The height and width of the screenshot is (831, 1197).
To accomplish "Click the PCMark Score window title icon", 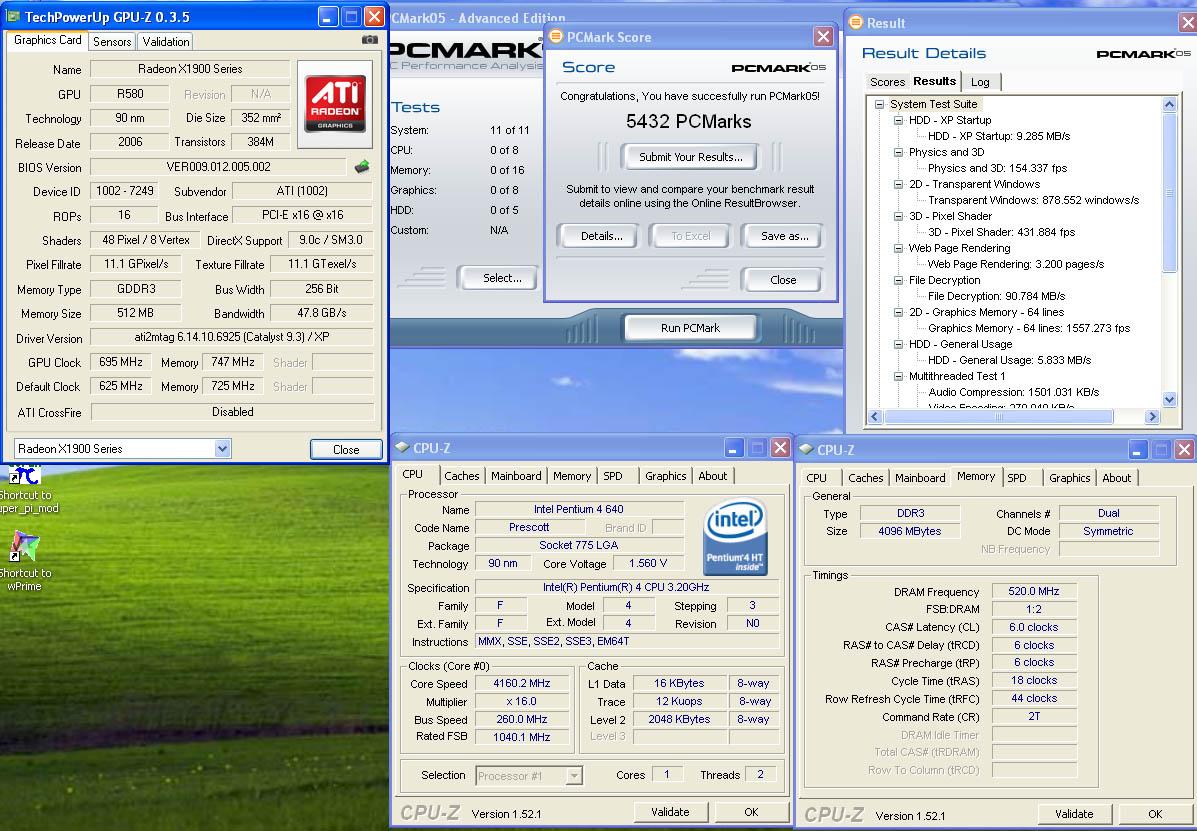I will [x=556, y=37].
